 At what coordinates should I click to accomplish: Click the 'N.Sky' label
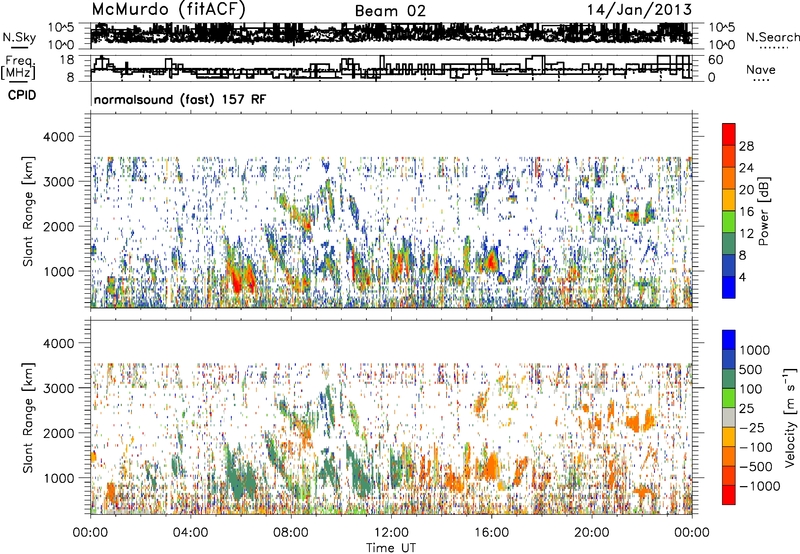(19, 37)
